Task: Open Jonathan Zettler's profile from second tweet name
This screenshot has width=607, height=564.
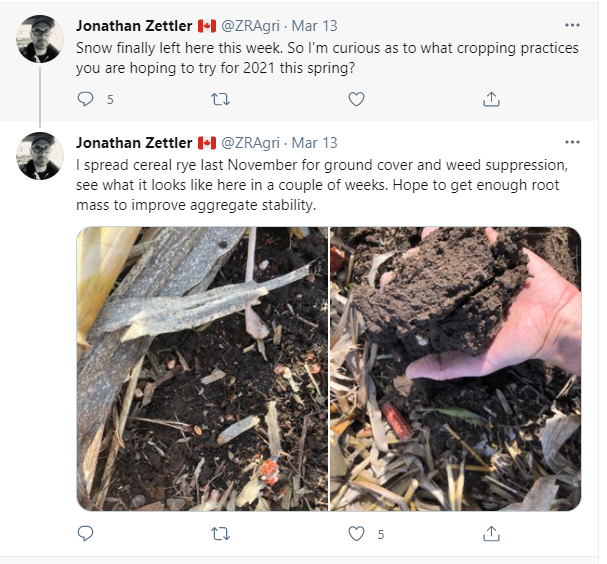Action: [134, 143]
